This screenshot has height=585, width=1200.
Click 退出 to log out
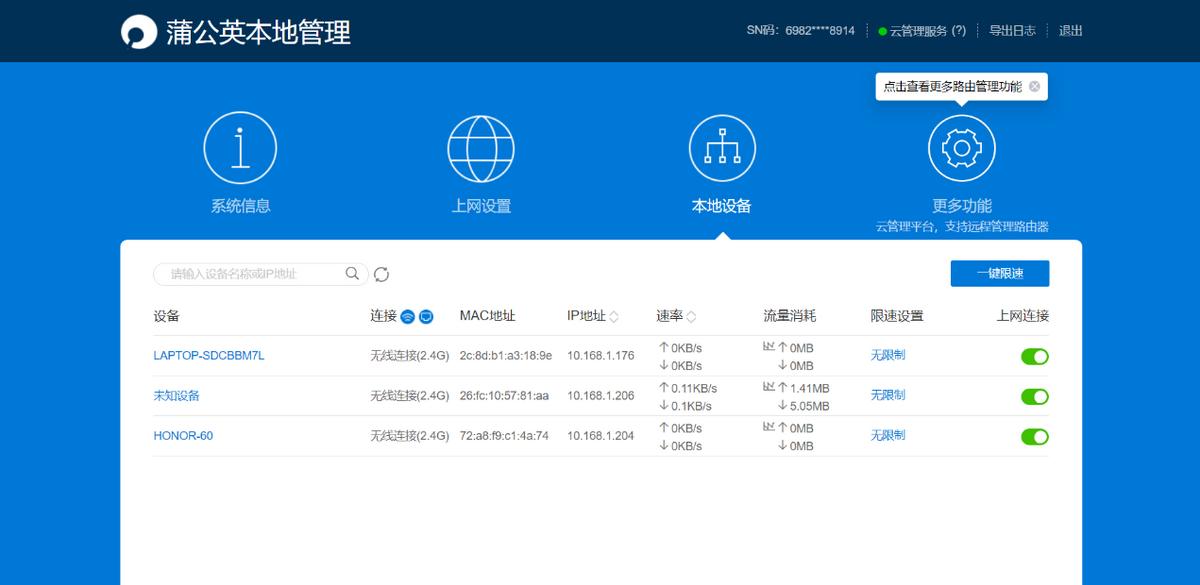coord(1070,30)
